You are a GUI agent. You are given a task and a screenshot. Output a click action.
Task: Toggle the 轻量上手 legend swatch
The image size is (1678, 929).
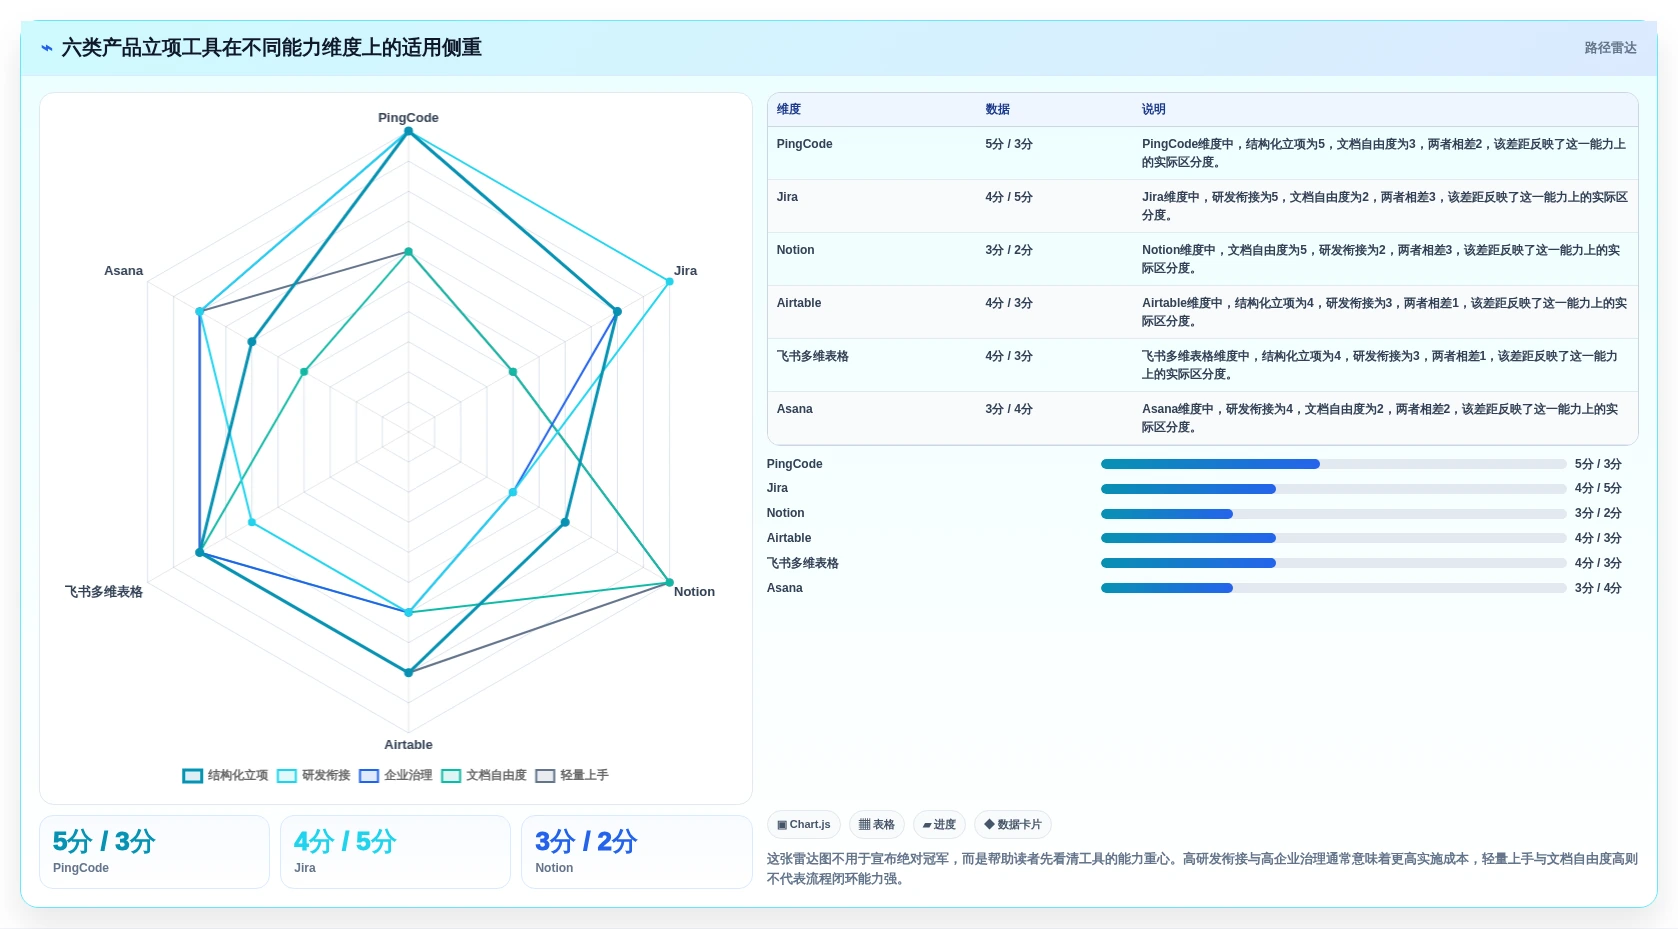tap(545, 776)
